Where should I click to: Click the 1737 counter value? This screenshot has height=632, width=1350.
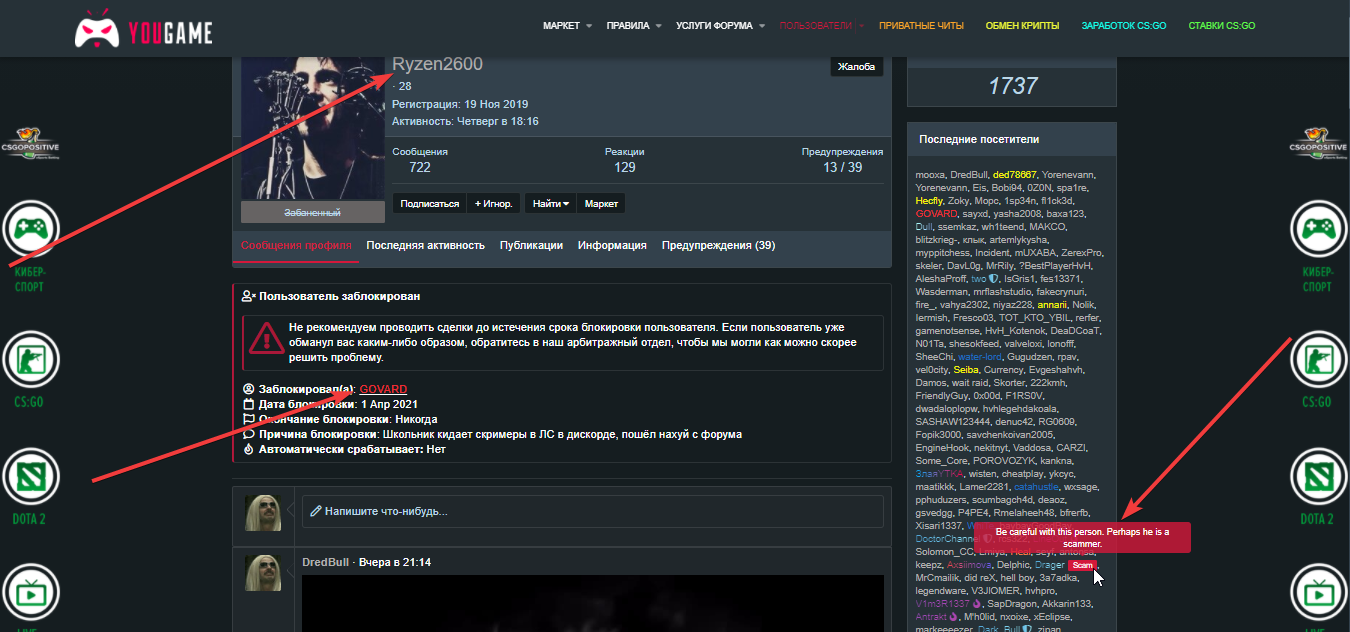point(1013,86)
